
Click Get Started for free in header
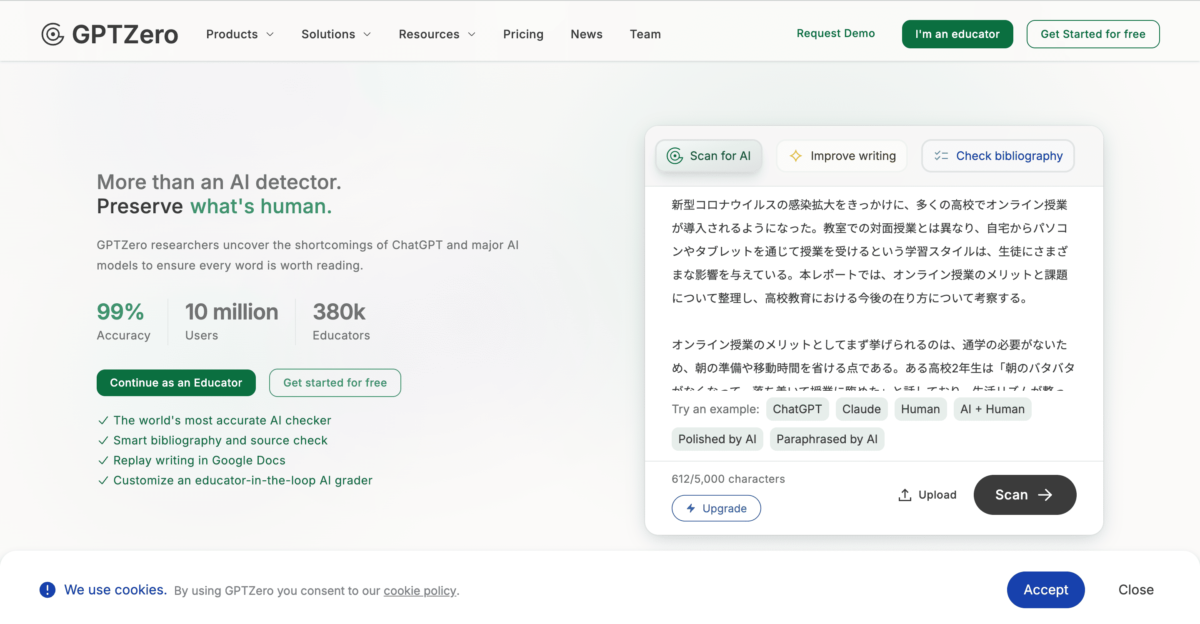[1093, 34]
